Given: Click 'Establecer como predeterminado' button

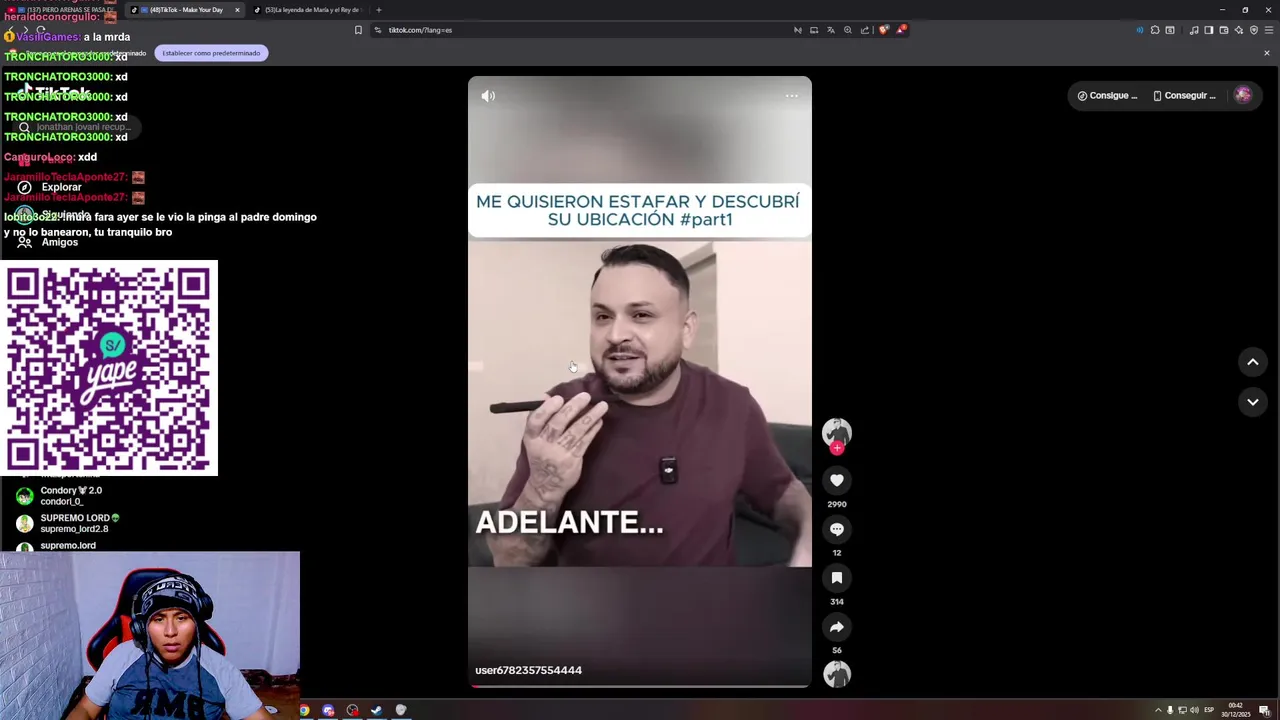Looking at the screenshot, I should tap(211, 53).
